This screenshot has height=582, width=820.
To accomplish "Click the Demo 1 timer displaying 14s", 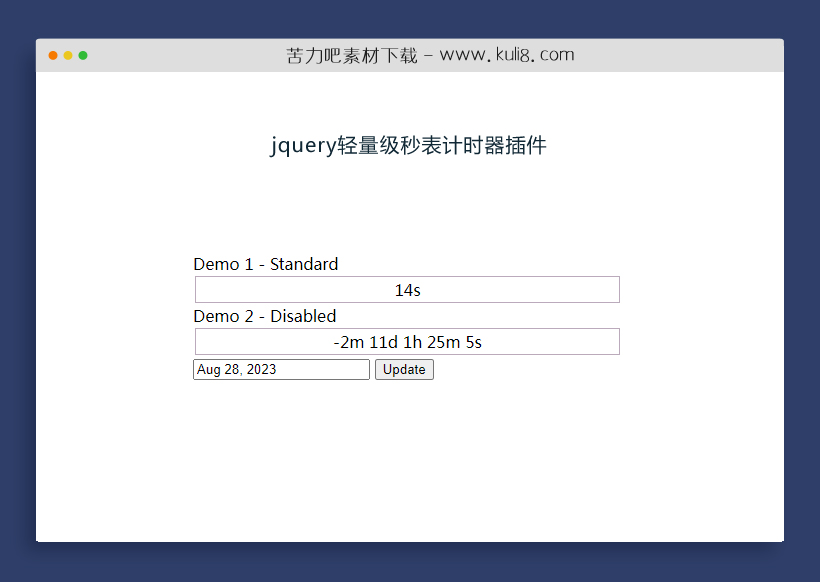I will (407, 289).
